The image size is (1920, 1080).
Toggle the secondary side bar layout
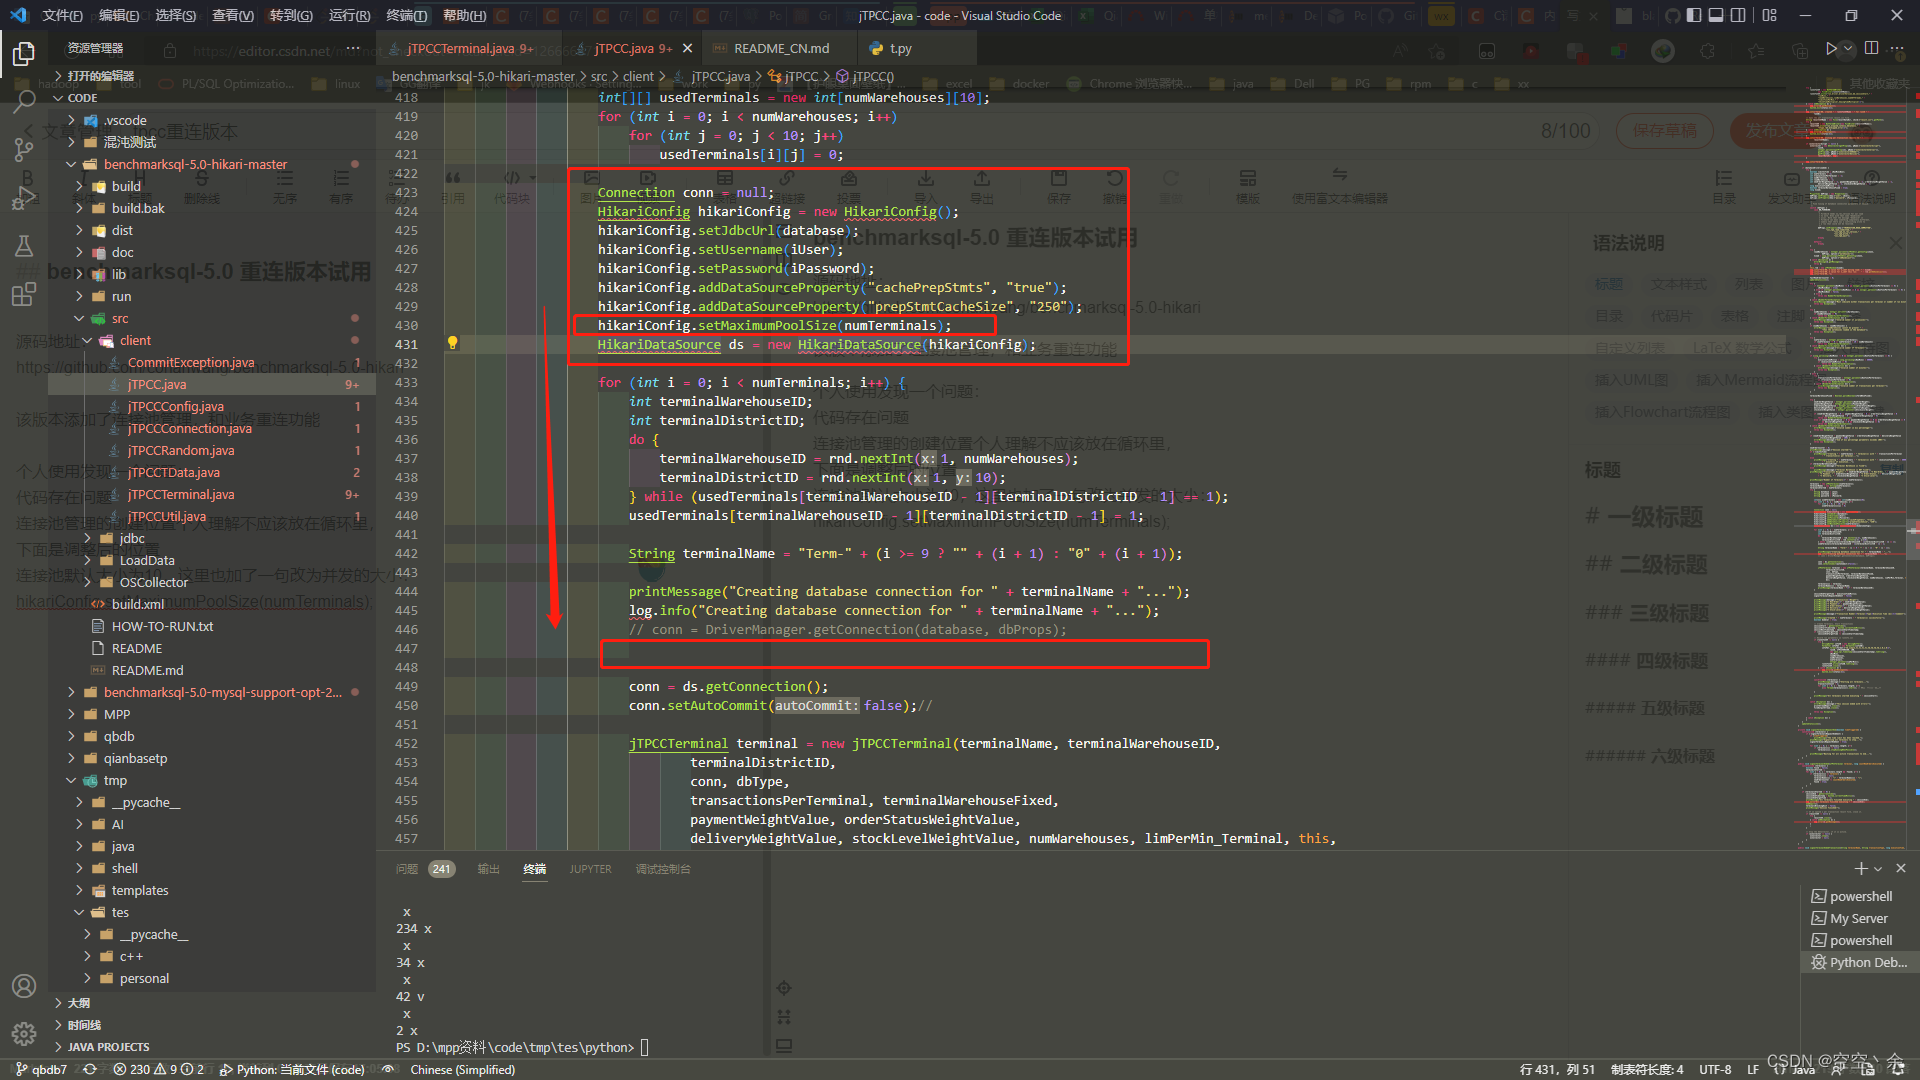click(1739, 15)
